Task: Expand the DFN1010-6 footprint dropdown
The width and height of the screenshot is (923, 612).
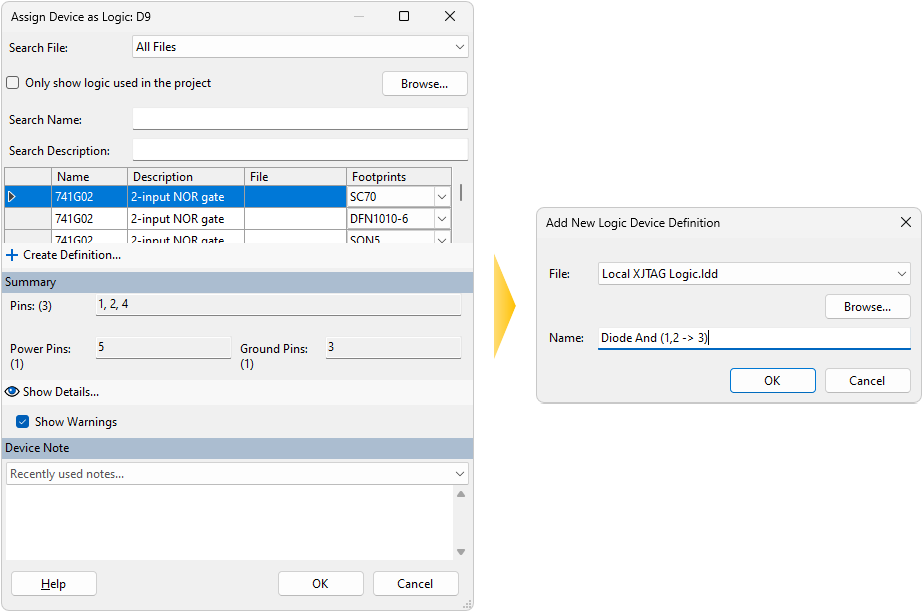Action: (441, 218)
